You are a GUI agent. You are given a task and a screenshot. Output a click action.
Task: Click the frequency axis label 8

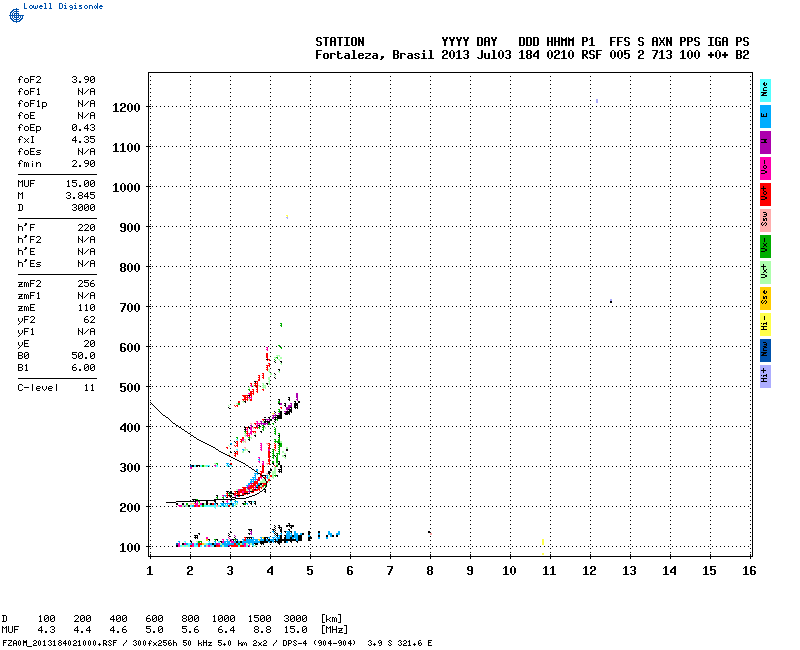pyautogui.click(x=430, y=571)
